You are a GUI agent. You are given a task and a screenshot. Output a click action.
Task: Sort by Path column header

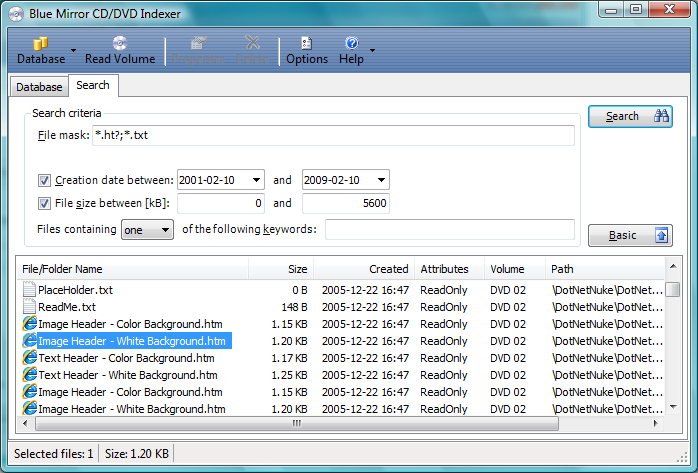coord(605,269)
